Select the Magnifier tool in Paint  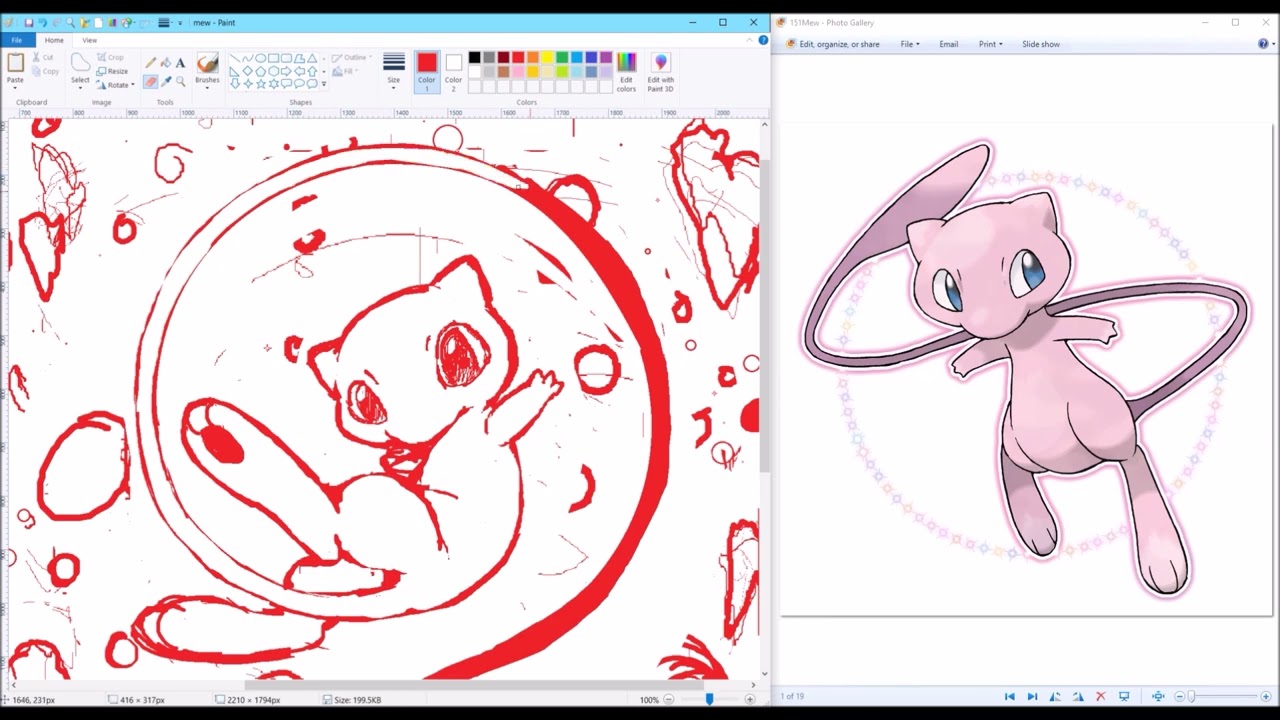click(x=180, y=81)
